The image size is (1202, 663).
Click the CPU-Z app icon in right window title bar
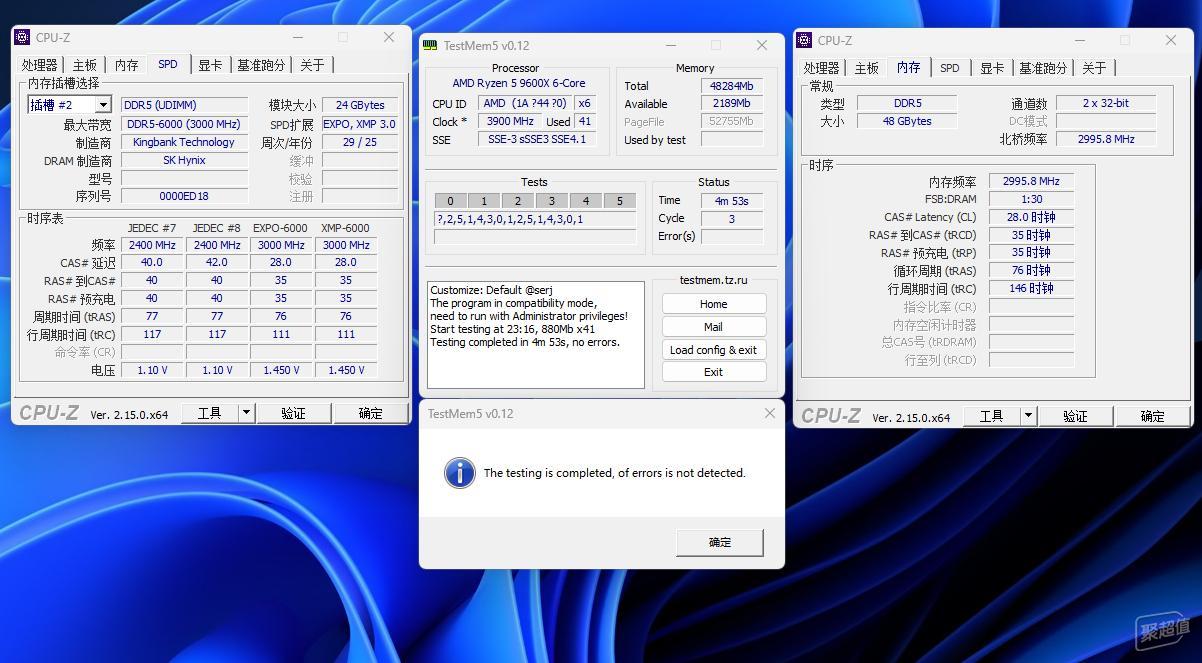point(804,40)
